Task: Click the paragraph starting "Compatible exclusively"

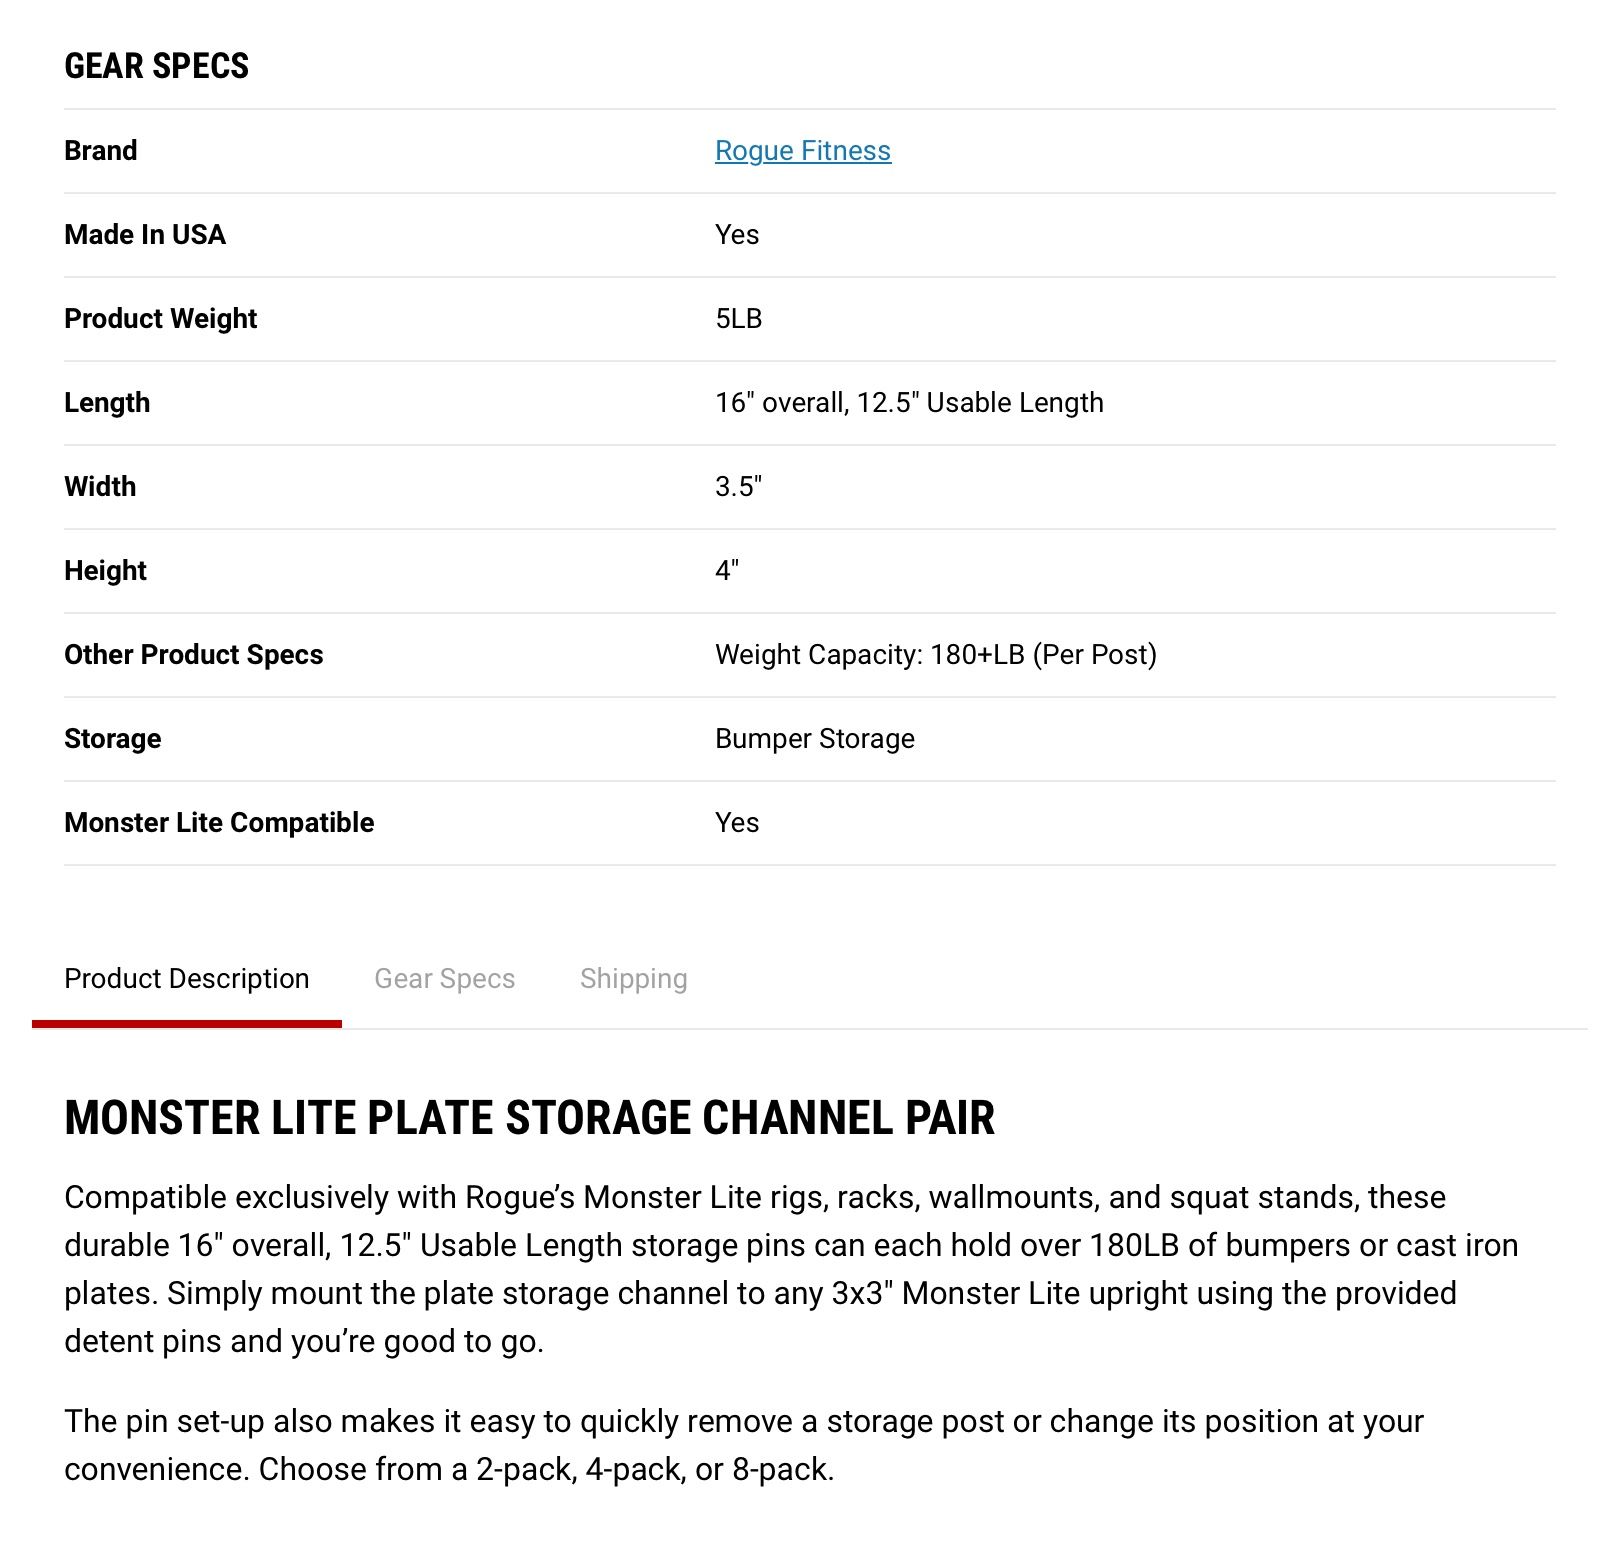Action: click(x=791, y=1269)
